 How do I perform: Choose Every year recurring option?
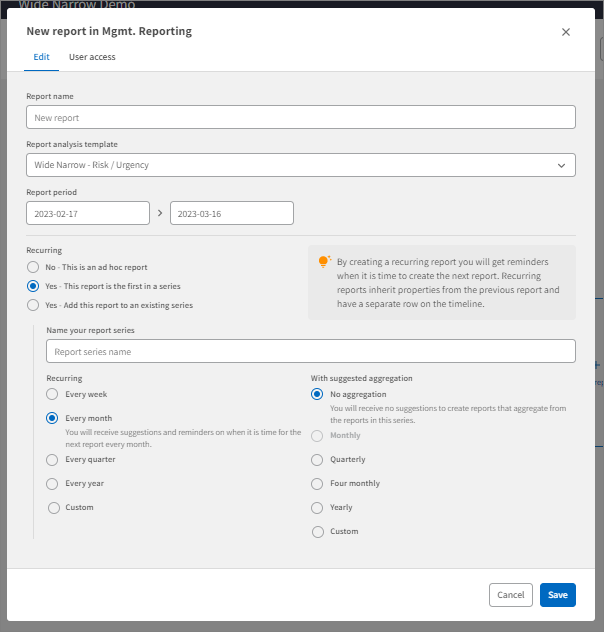(52, 483)
